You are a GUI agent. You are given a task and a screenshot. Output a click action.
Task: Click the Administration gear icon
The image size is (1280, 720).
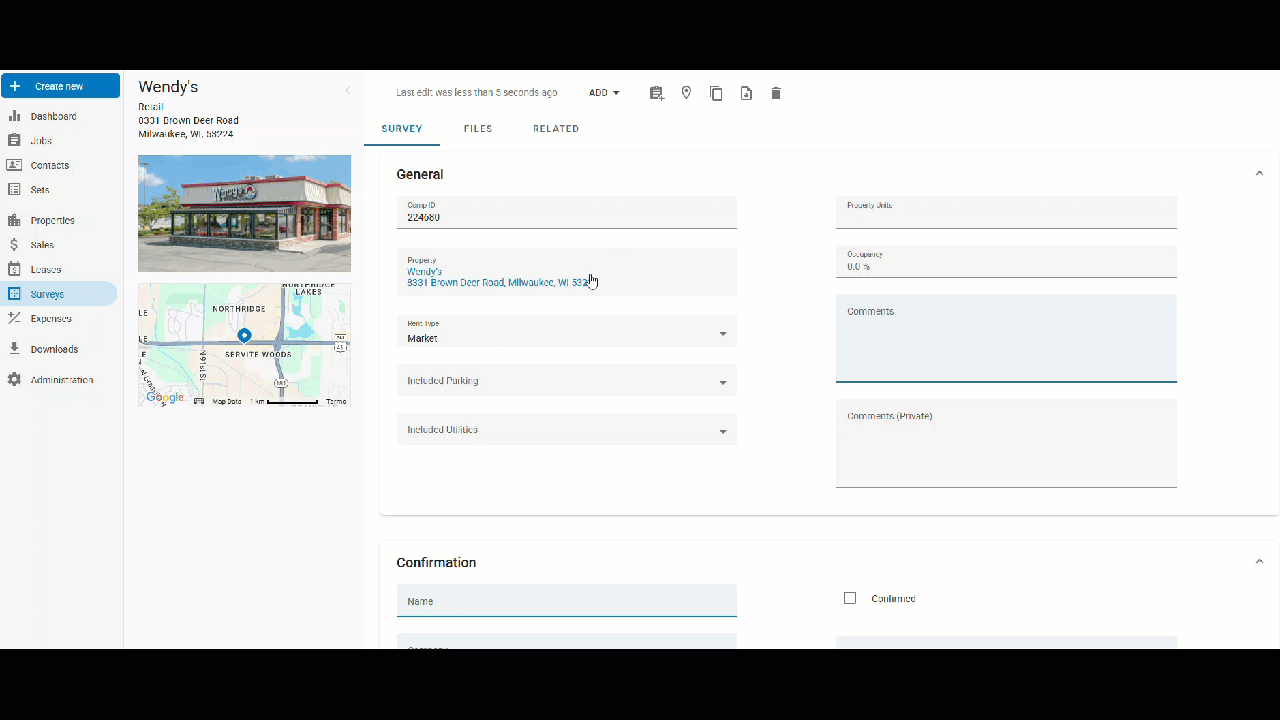coord(14,380)
